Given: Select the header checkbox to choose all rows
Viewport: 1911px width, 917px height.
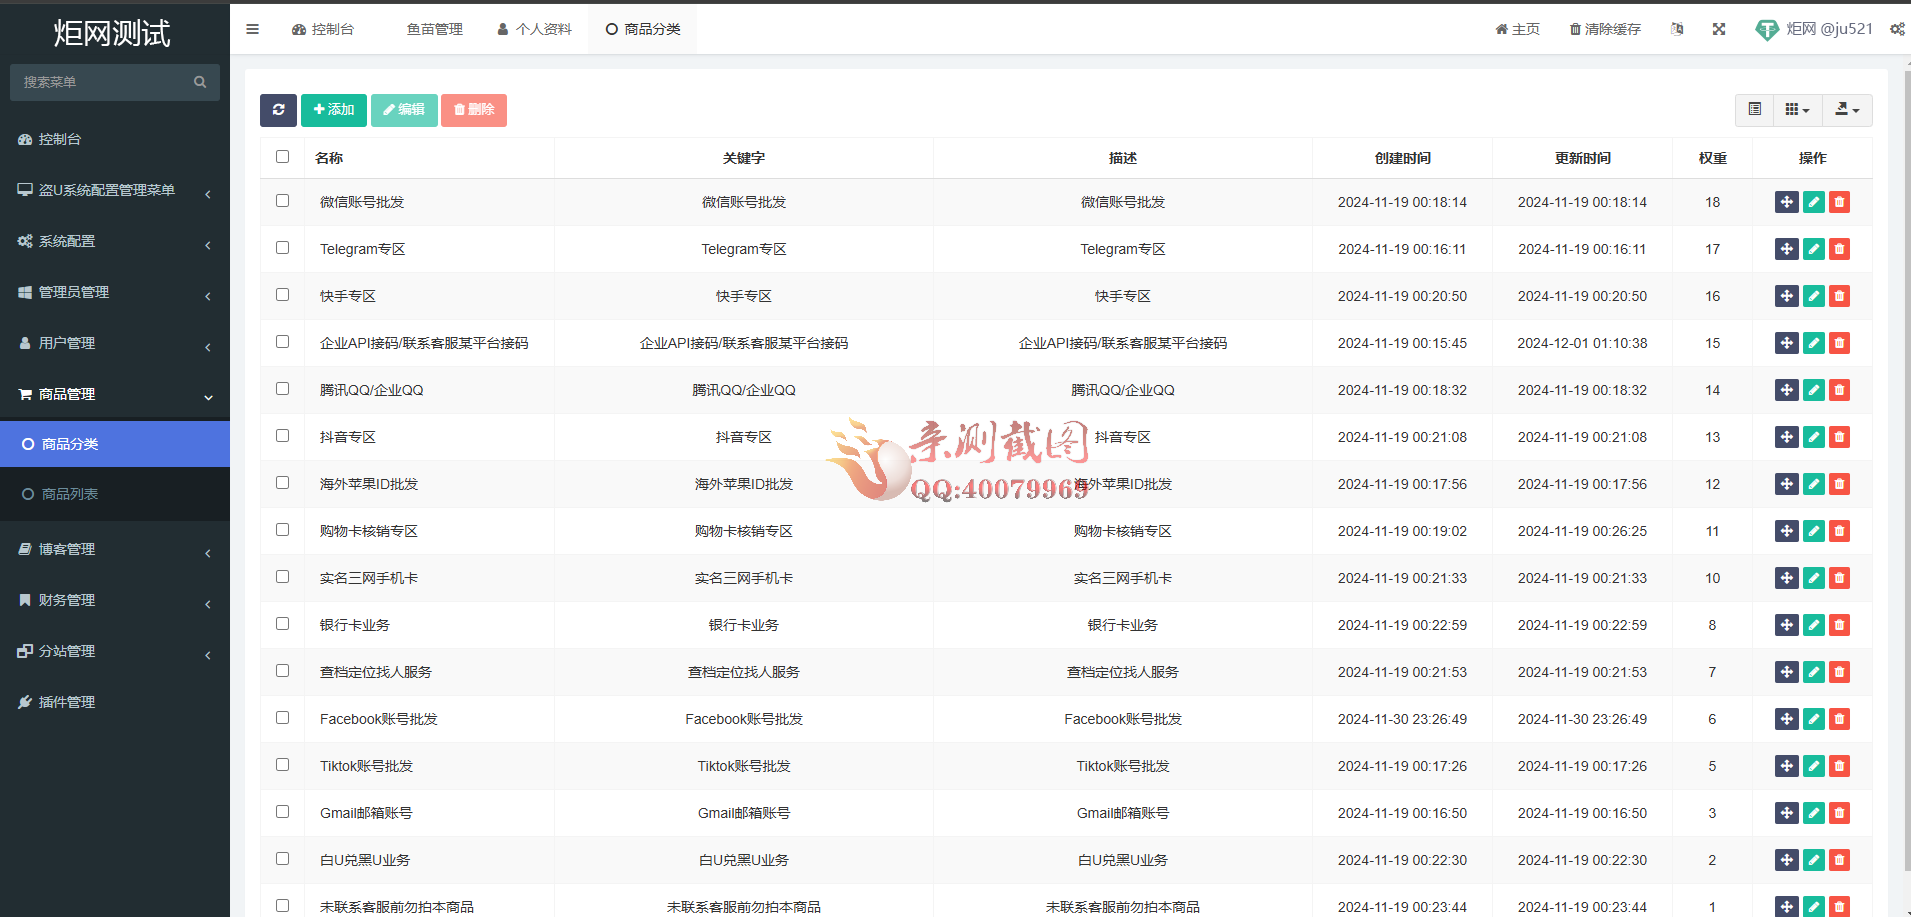Looking at the screenshot, I should pos(282,157).
